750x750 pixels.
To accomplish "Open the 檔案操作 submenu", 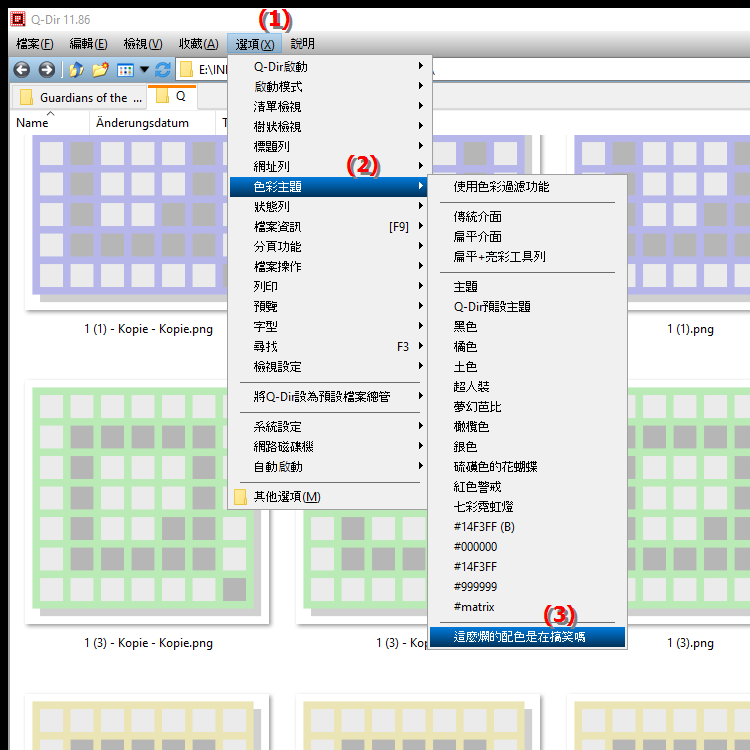I will point(328,266).
